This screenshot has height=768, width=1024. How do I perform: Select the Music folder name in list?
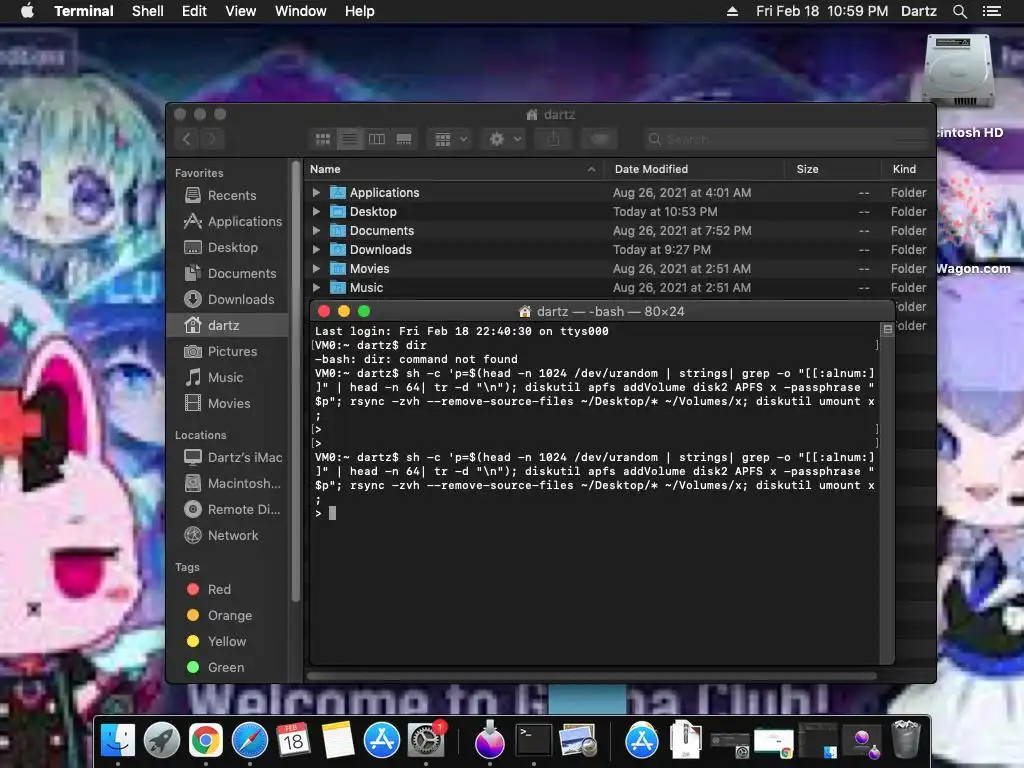(366, 287)
